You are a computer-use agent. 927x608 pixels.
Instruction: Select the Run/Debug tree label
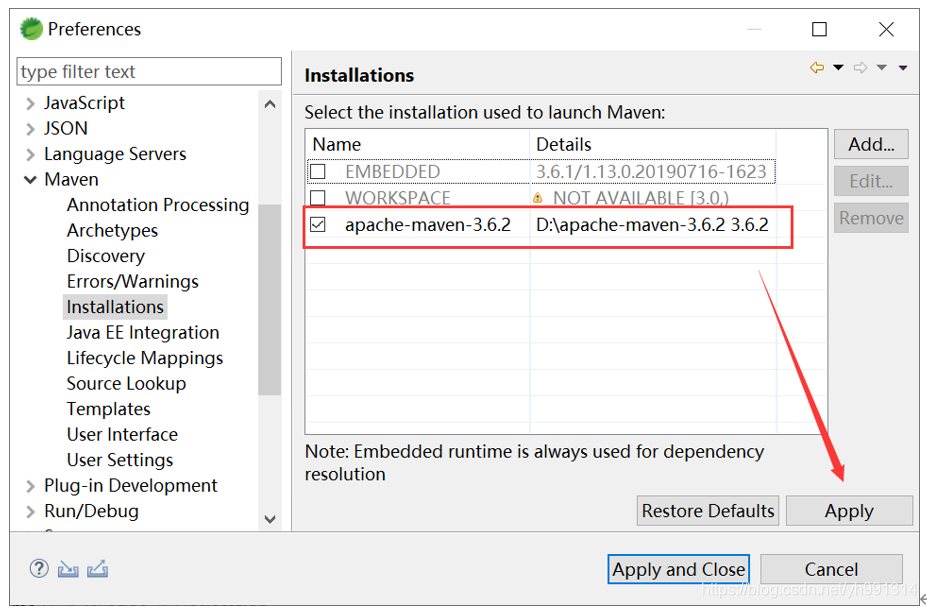pos(91,510)
